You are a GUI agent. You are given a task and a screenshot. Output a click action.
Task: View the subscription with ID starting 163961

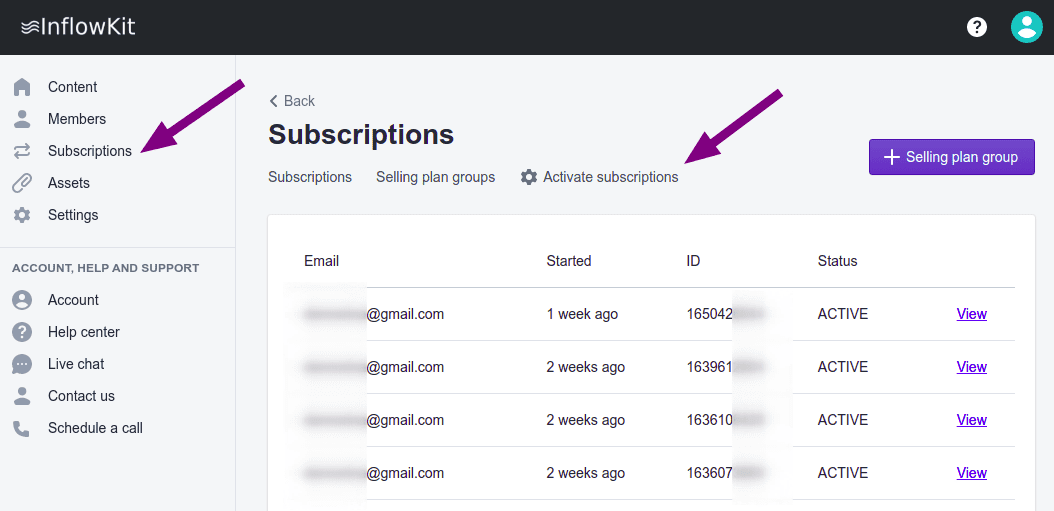pyautogui.click(x=971, y=367)
